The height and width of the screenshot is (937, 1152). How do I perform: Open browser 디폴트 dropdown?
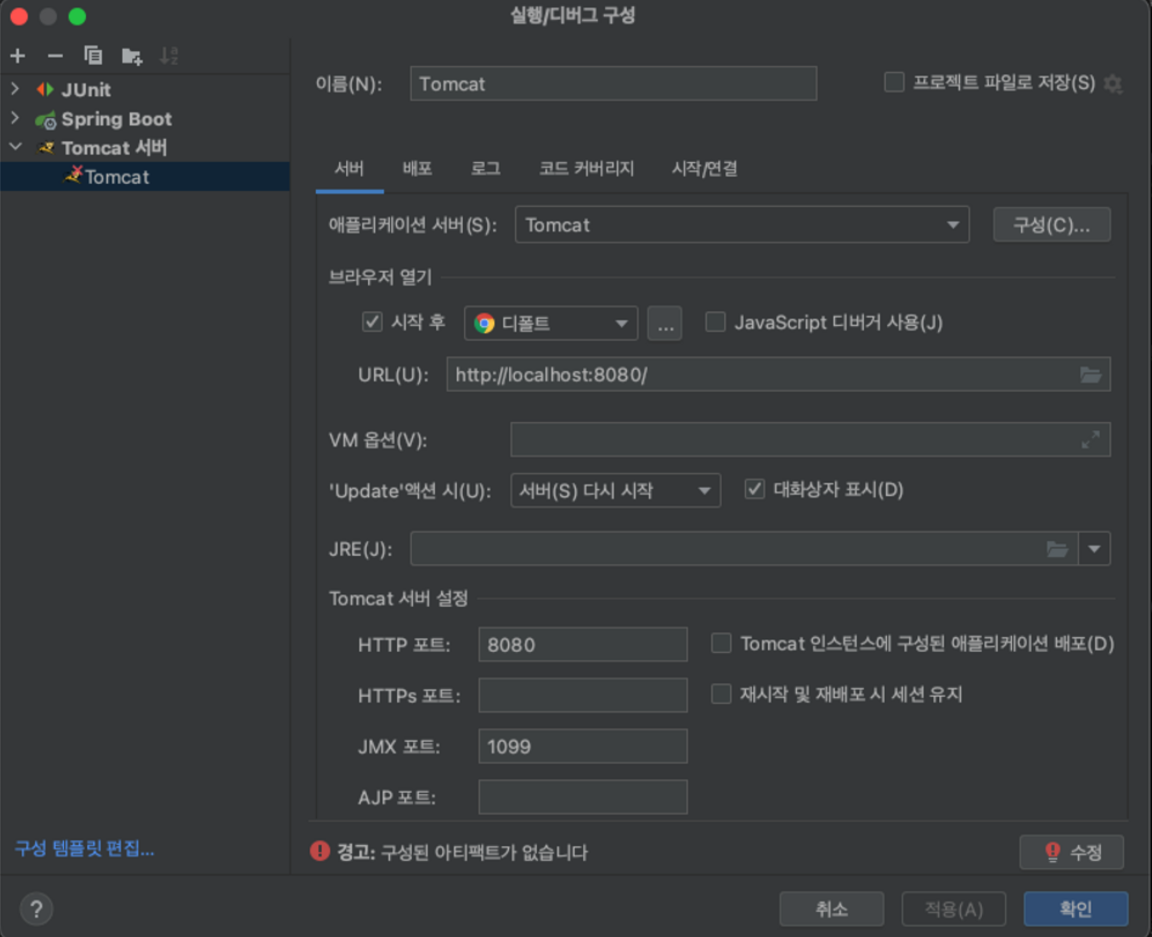(x=550, y=323)
